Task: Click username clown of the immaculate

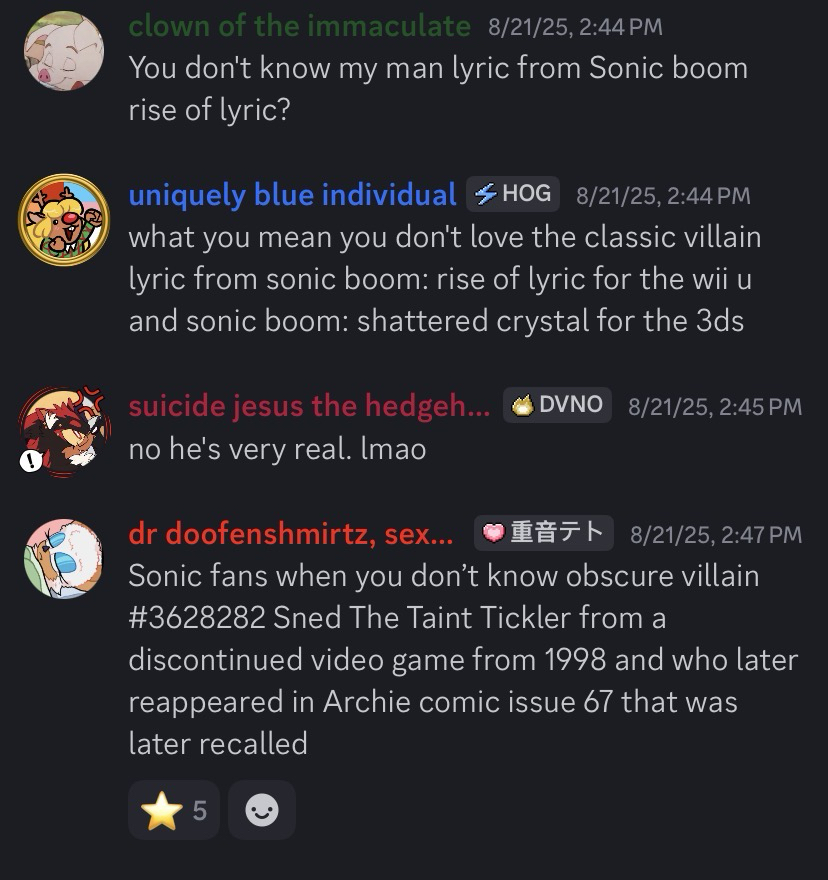Action: click(x=299, y=26)
